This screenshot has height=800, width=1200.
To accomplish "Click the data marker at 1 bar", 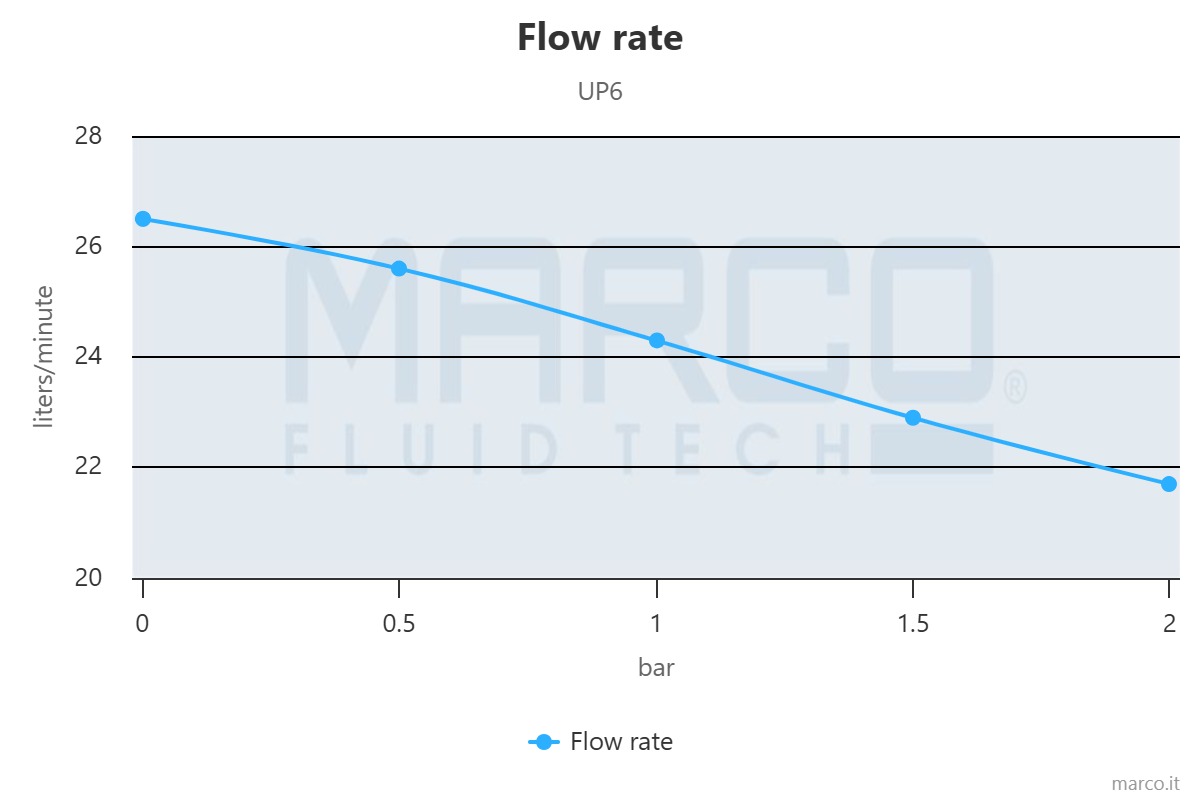I will click(657, 340).
